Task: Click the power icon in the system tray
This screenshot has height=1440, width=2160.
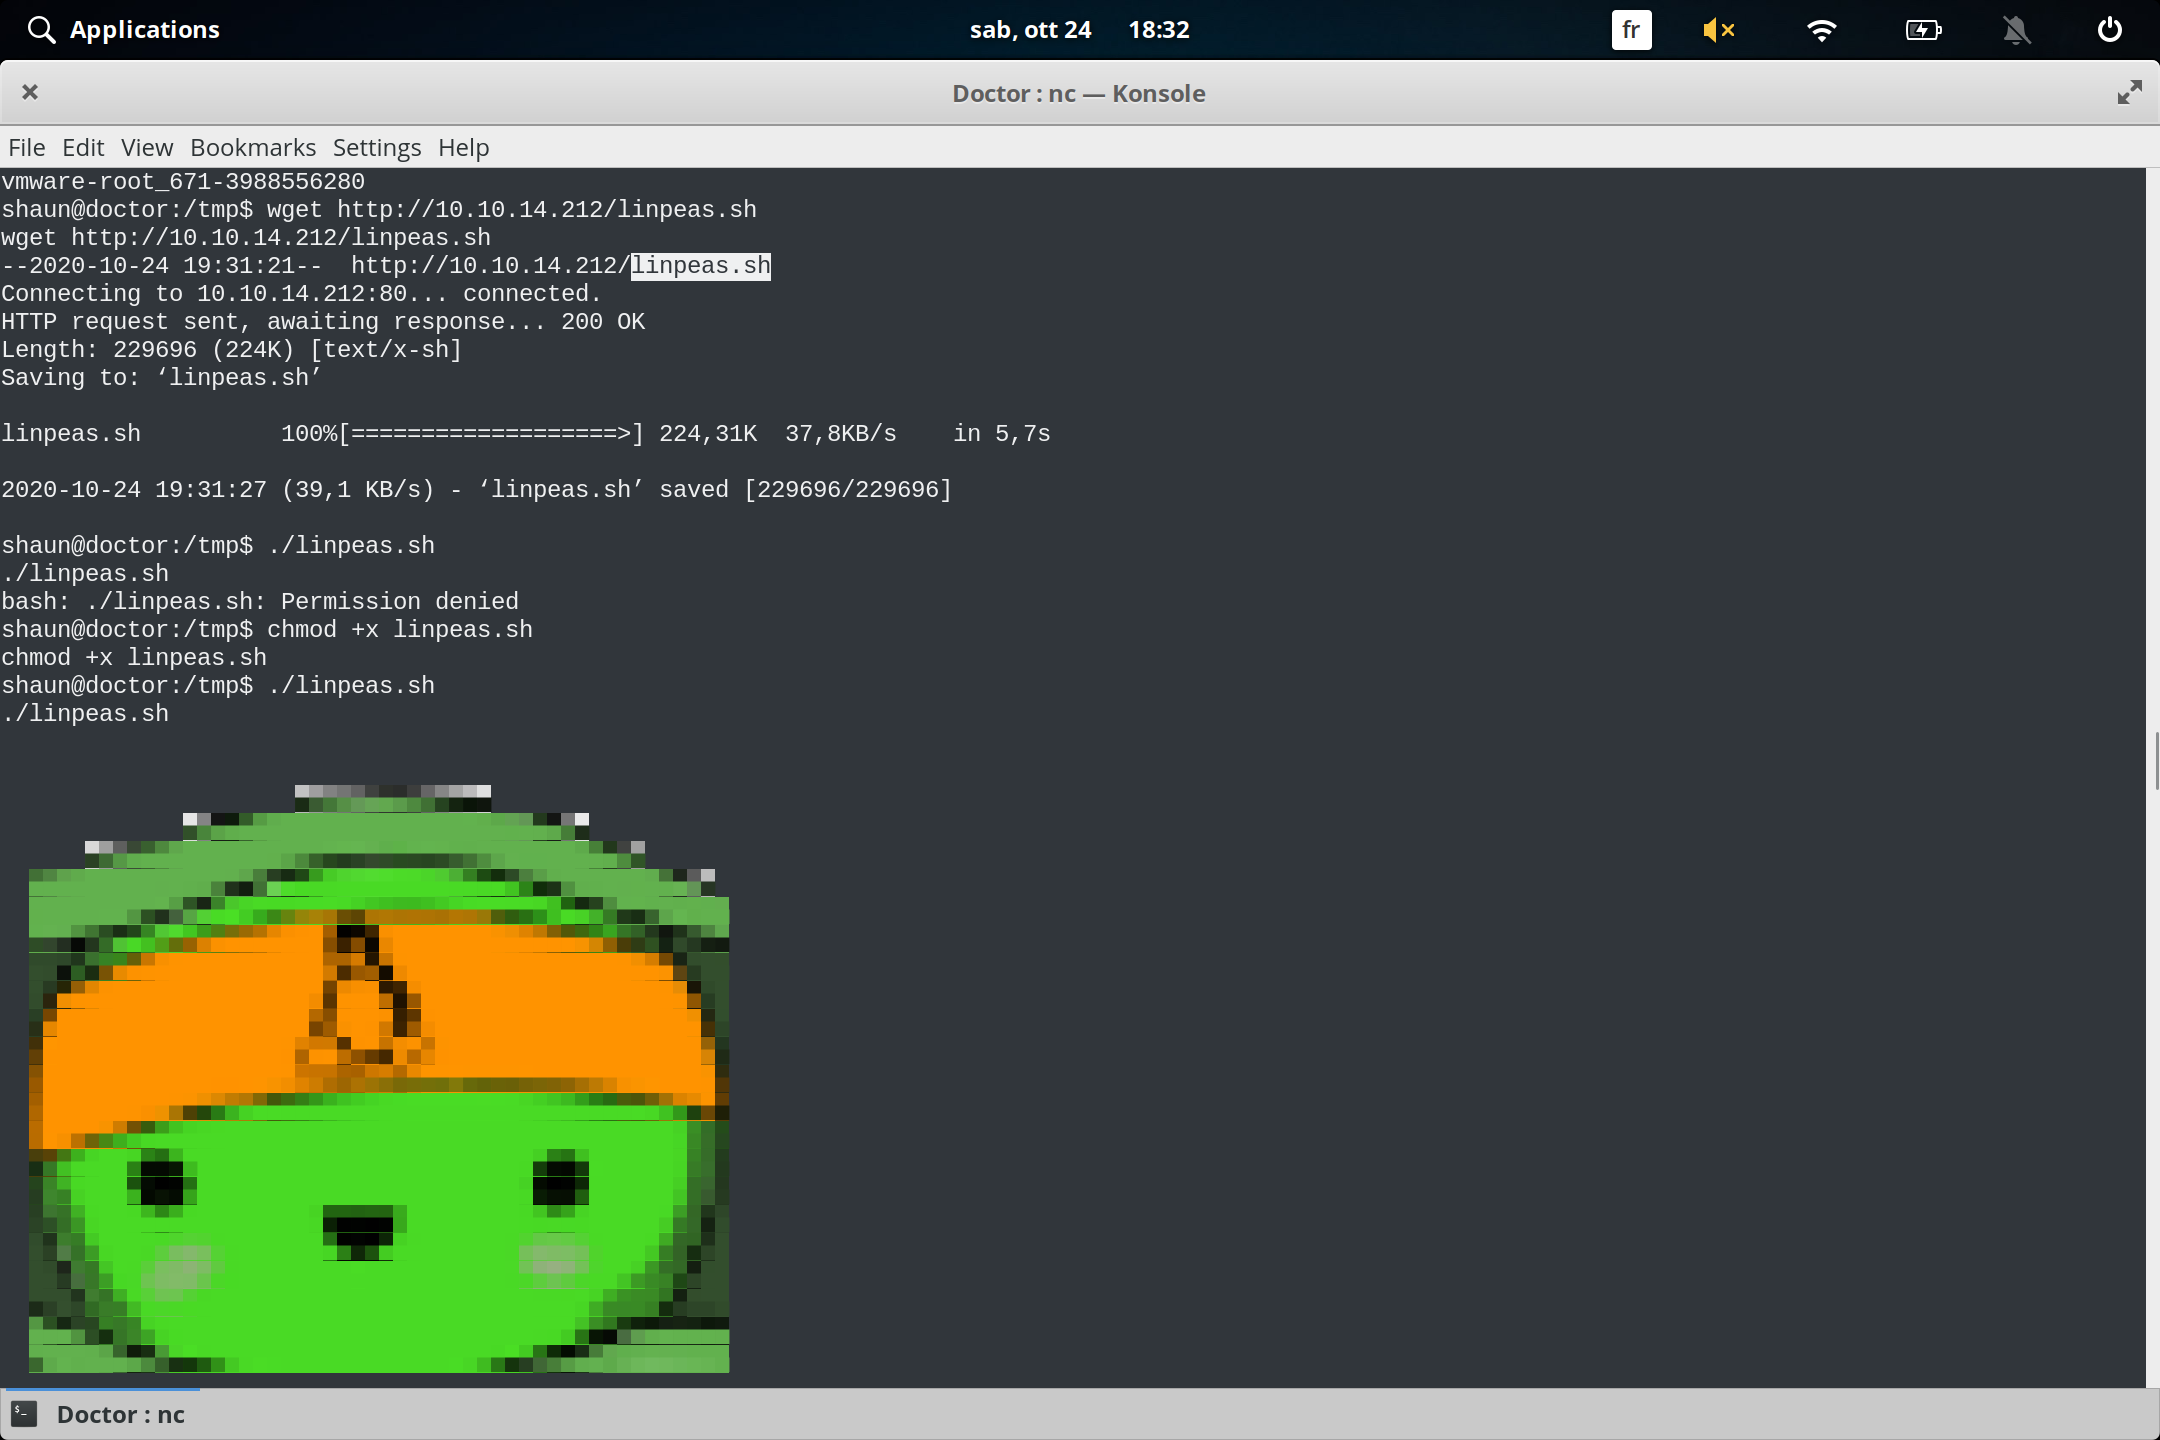Action: (x=2109, y=30)
